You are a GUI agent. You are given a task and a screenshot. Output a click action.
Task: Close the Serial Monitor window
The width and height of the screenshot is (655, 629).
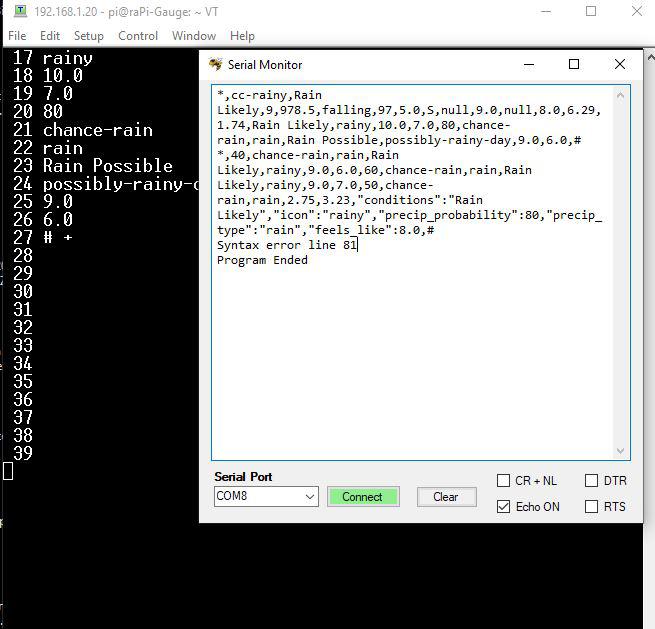click(620, 65)
